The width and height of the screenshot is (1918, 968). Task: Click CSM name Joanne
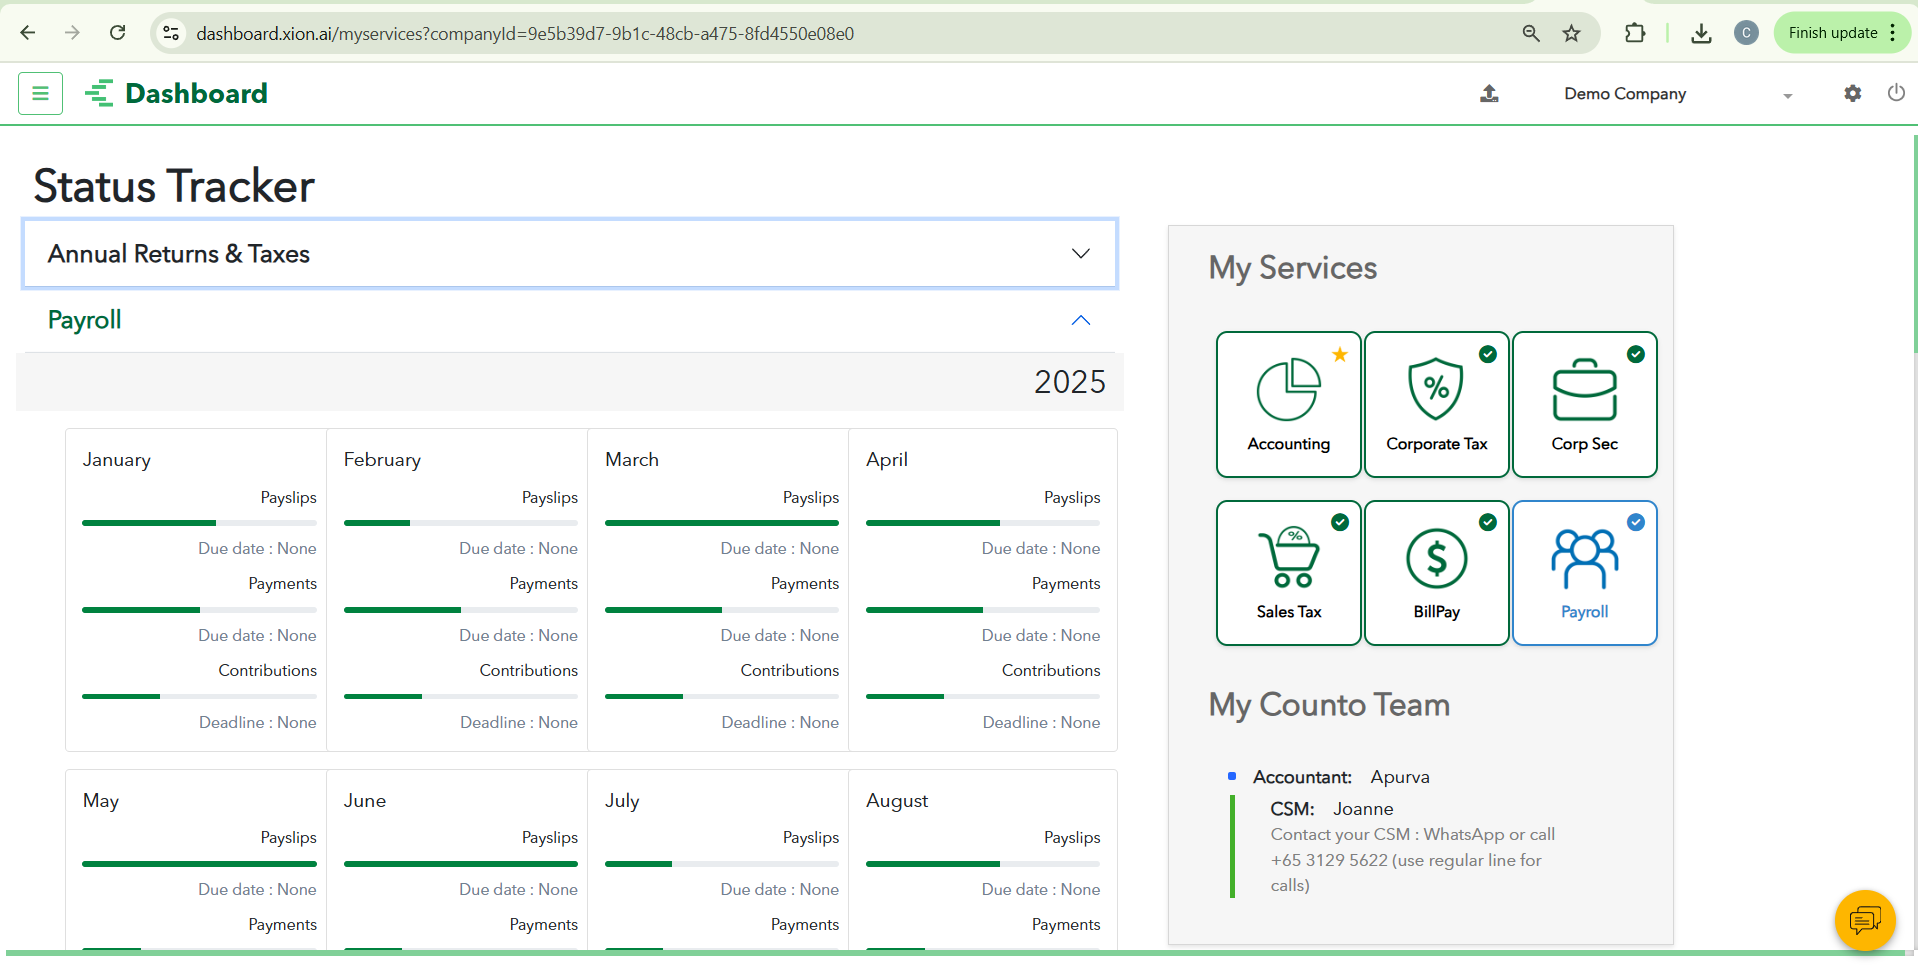coord(1363,809)
